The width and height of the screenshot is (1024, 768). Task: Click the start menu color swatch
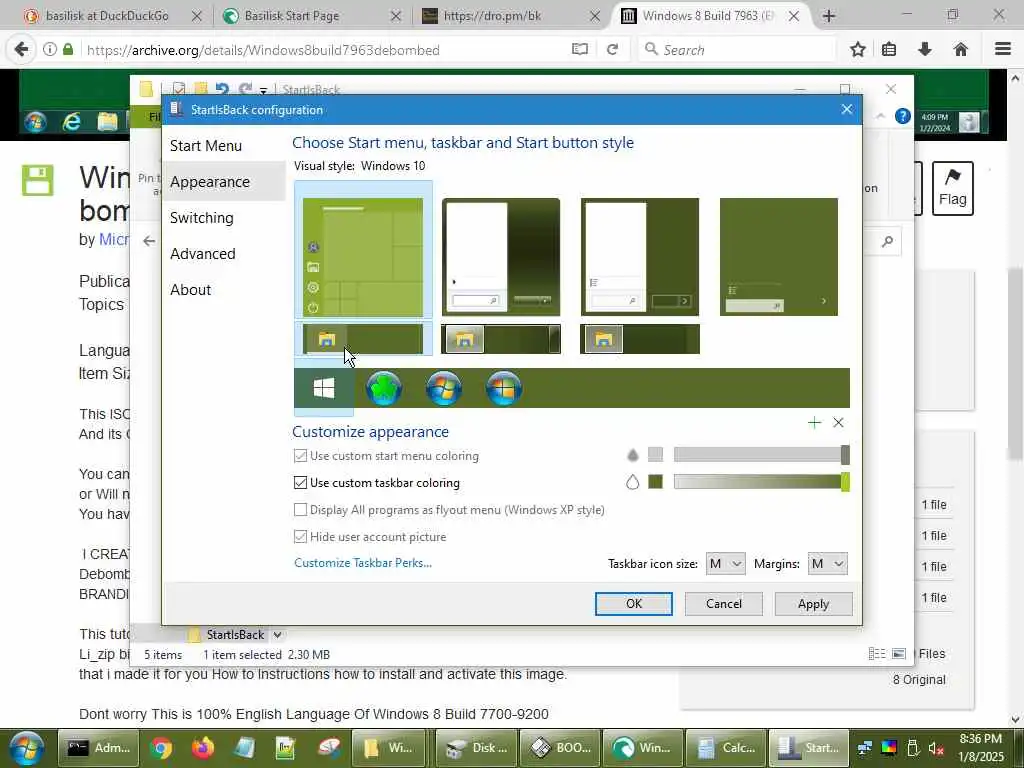point(655,455)
